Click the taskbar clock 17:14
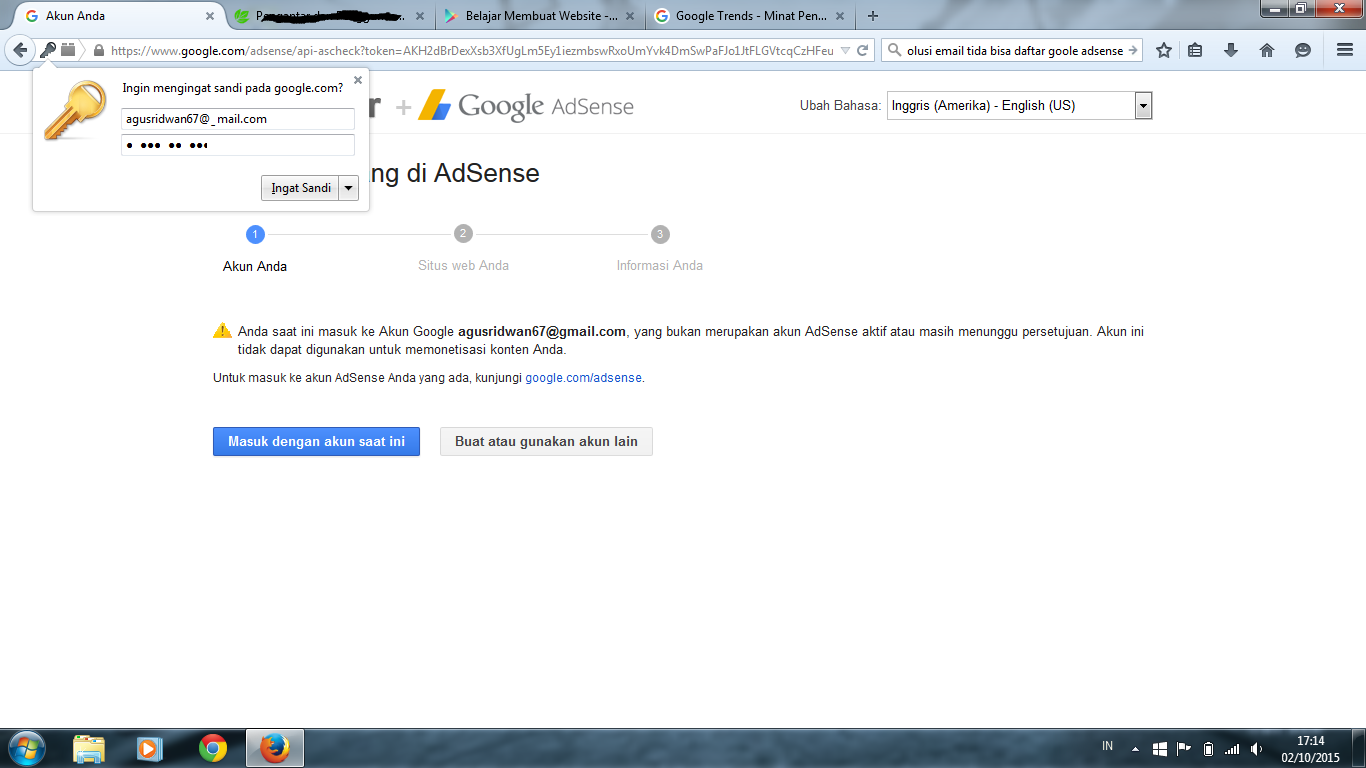The height and width of the screenshot is (768, 1366). [x=1310, y=741]
